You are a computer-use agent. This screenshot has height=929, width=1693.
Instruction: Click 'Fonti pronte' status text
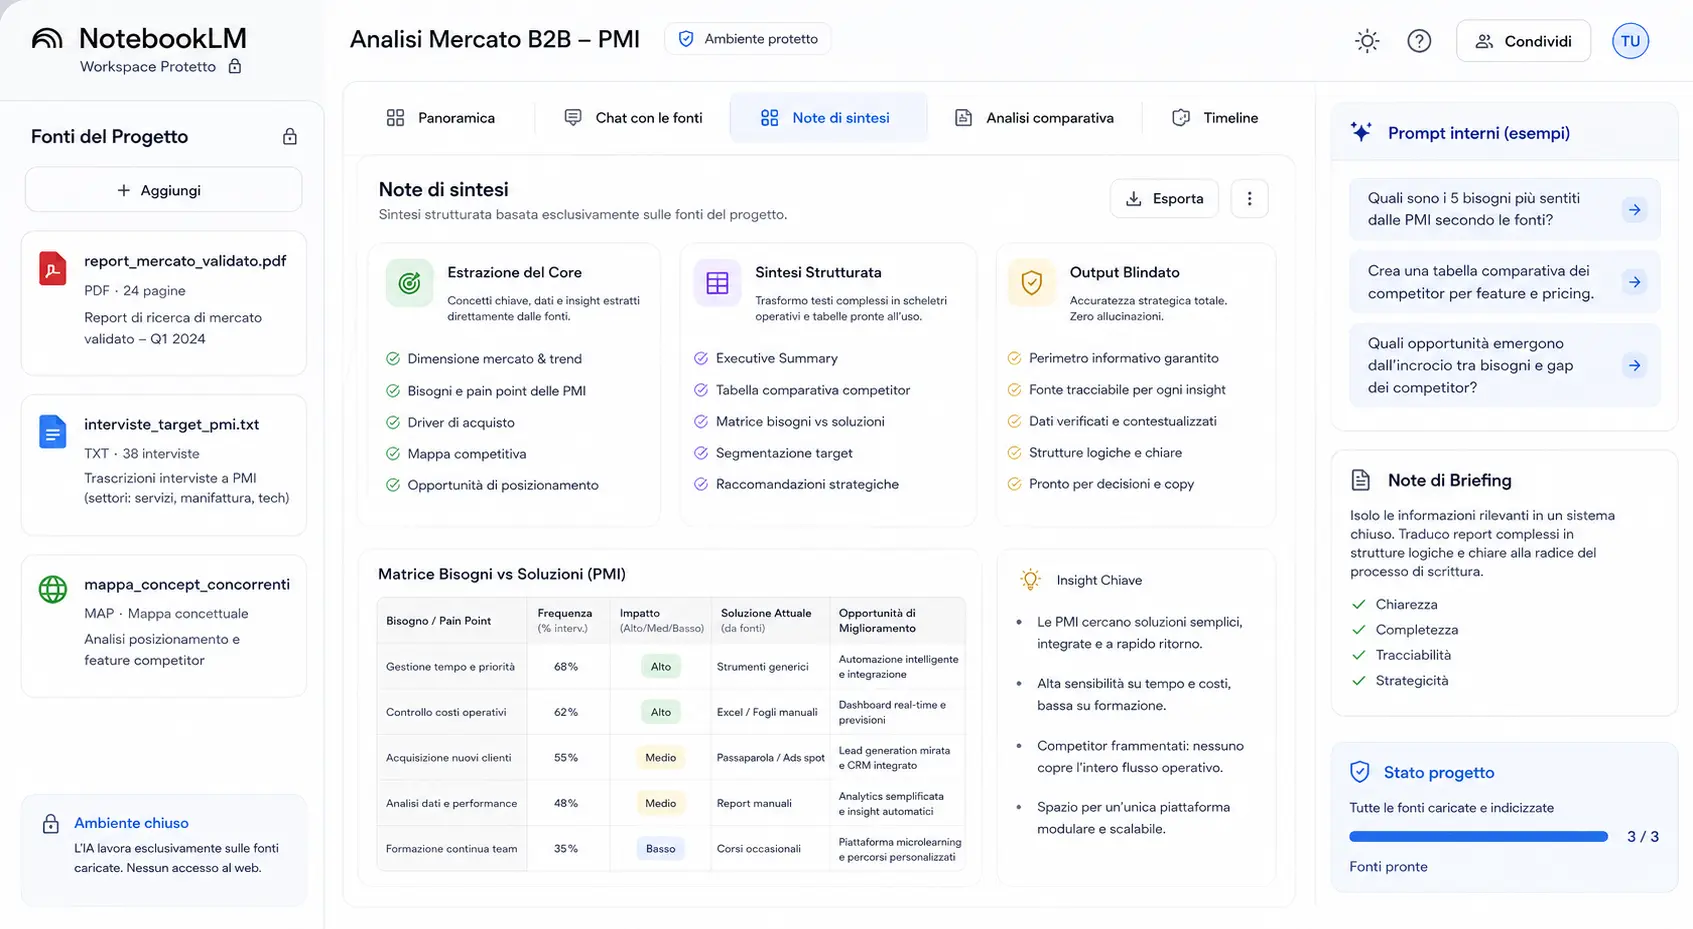pyautogui.click(x=1388, y=867)
